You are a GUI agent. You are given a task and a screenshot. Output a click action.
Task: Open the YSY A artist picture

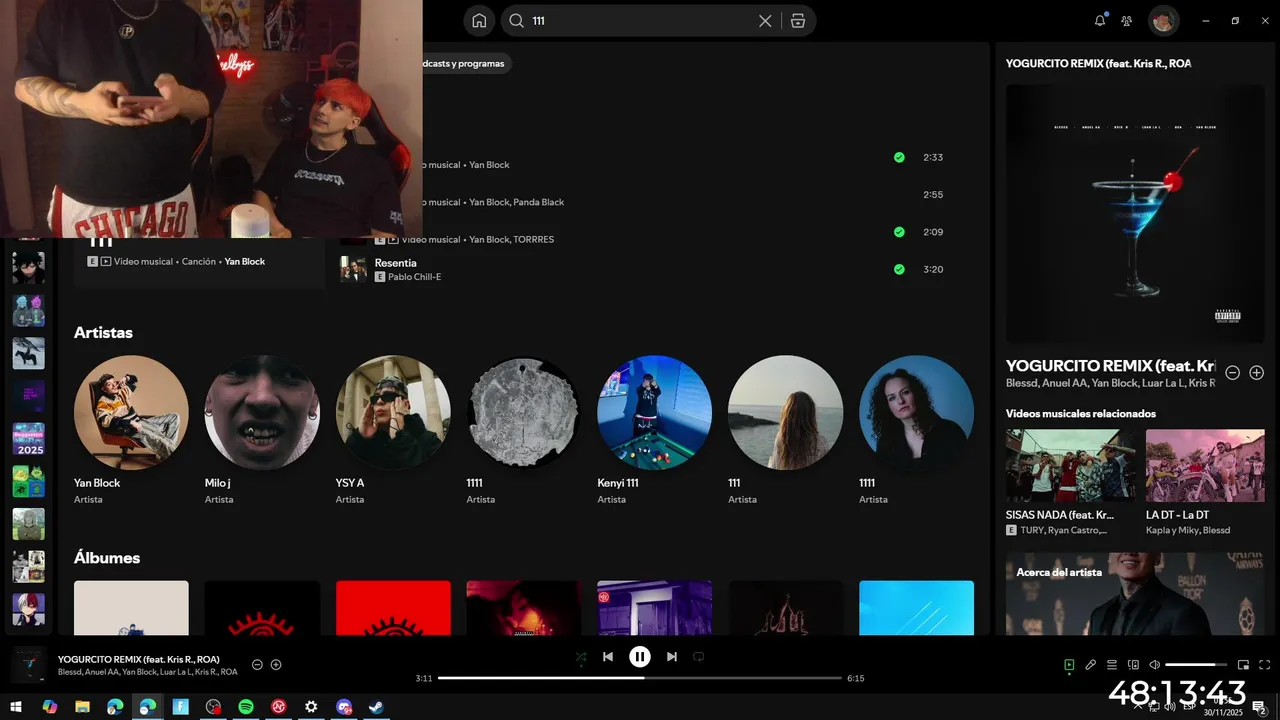(393, 413)
